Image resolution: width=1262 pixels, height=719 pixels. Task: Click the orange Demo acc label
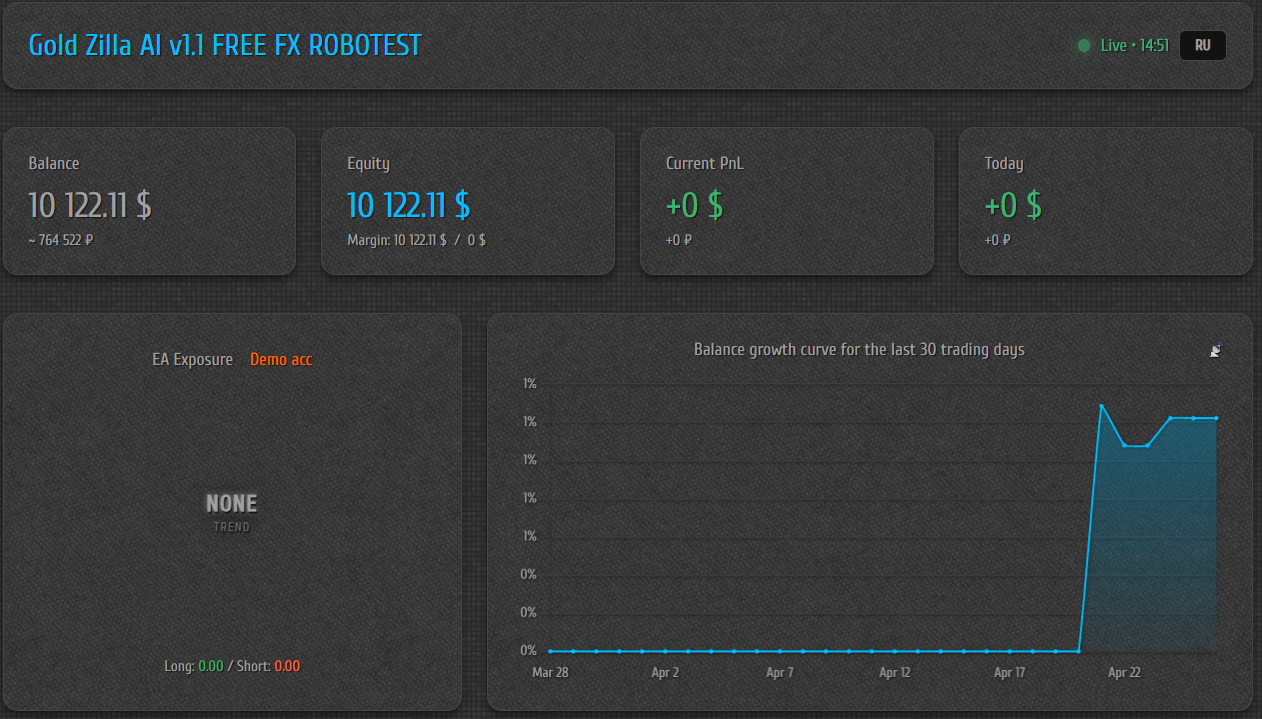pos(281,359)
